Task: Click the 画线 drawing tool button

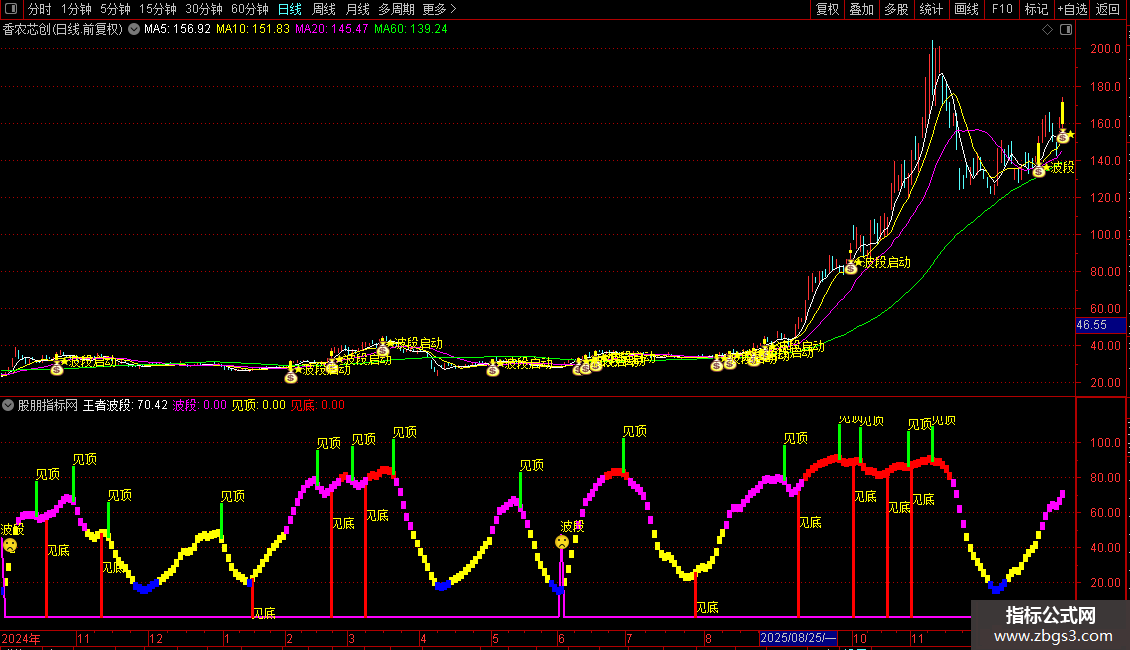Action: click(967, 9)
